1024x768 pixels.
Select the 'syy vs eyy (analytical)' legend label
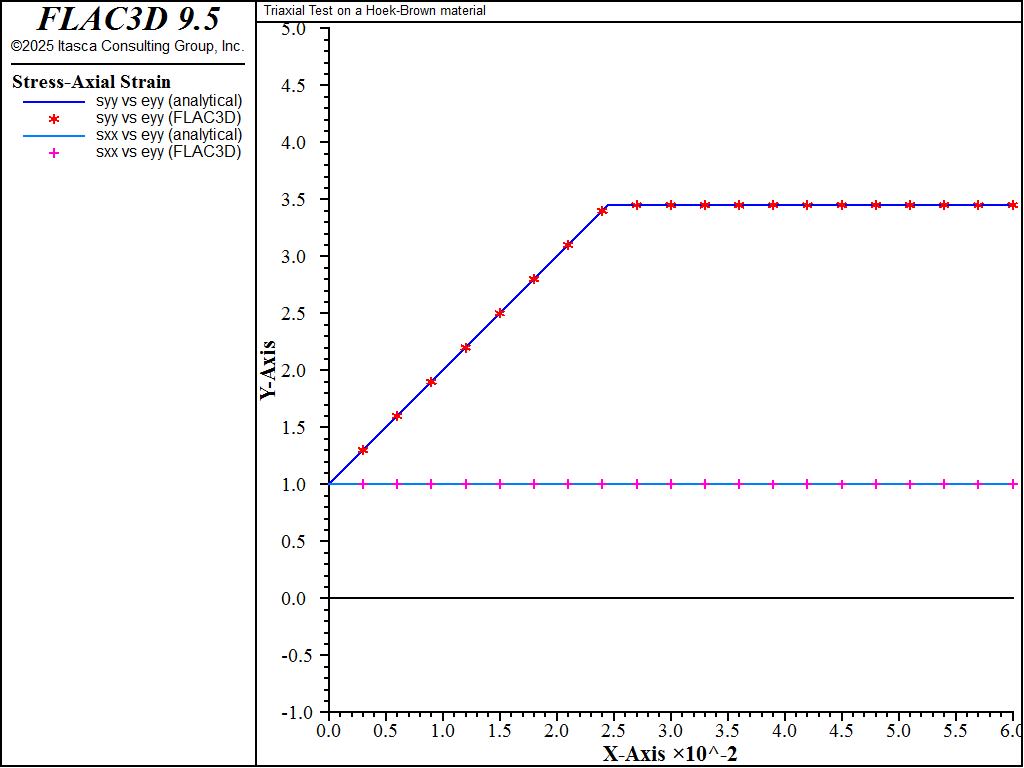(x=169, y=101)
